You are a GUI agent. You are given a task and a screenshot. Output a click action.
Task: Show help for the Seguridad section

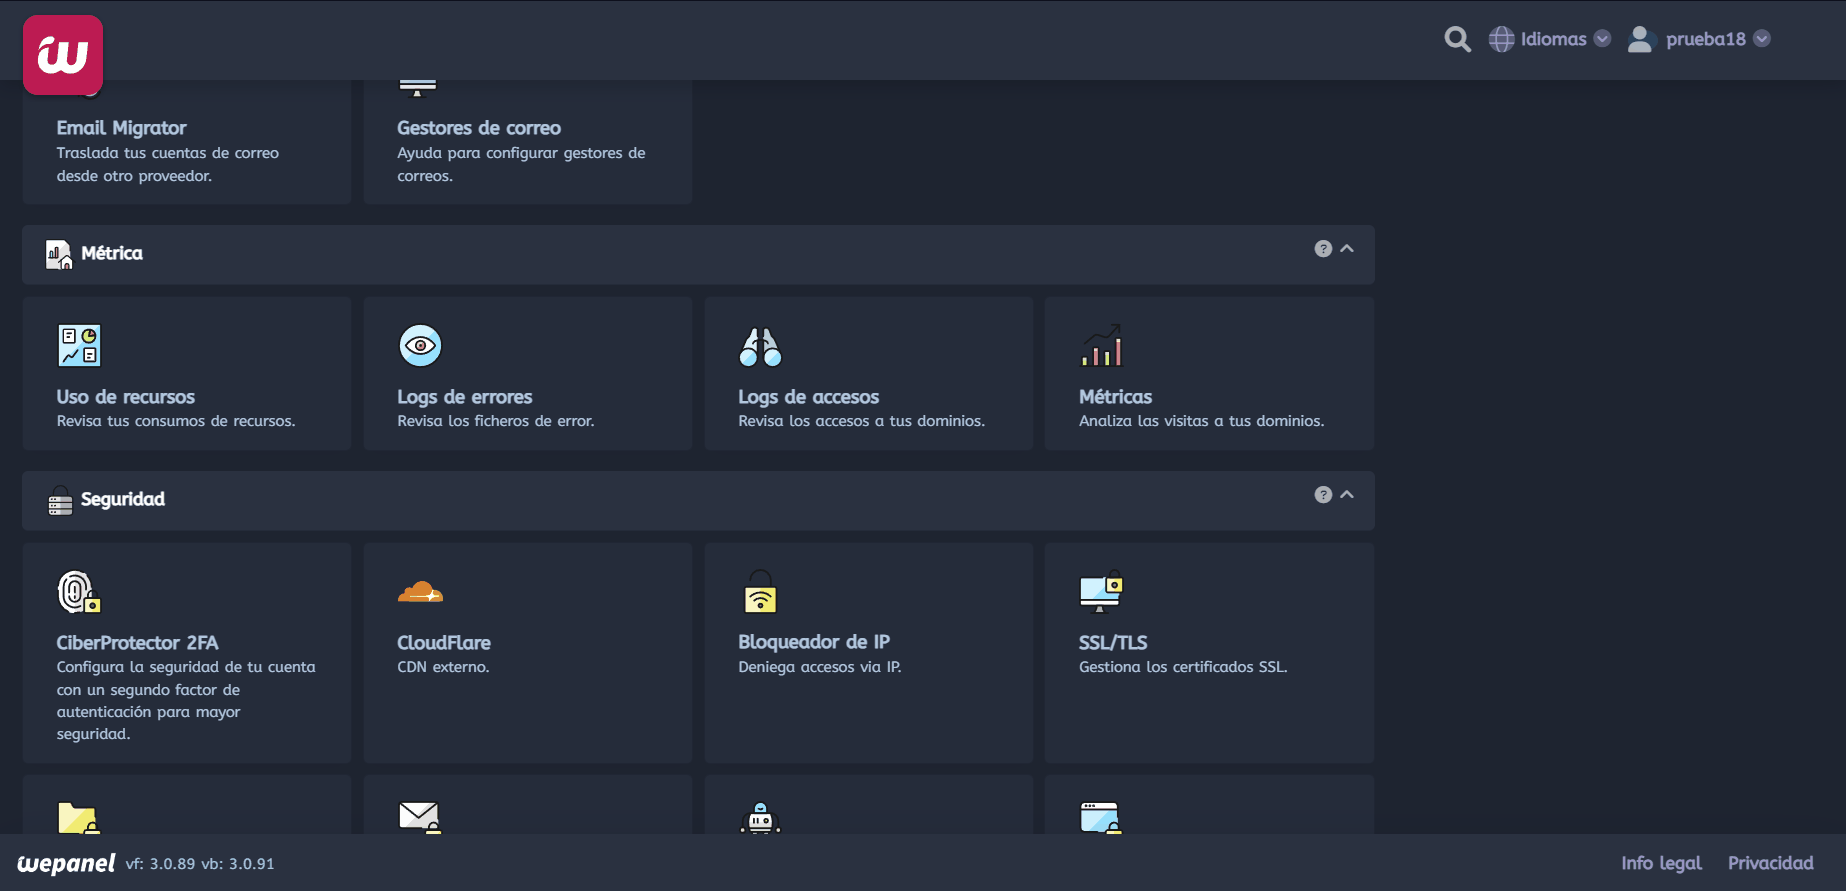[1323, 495]
